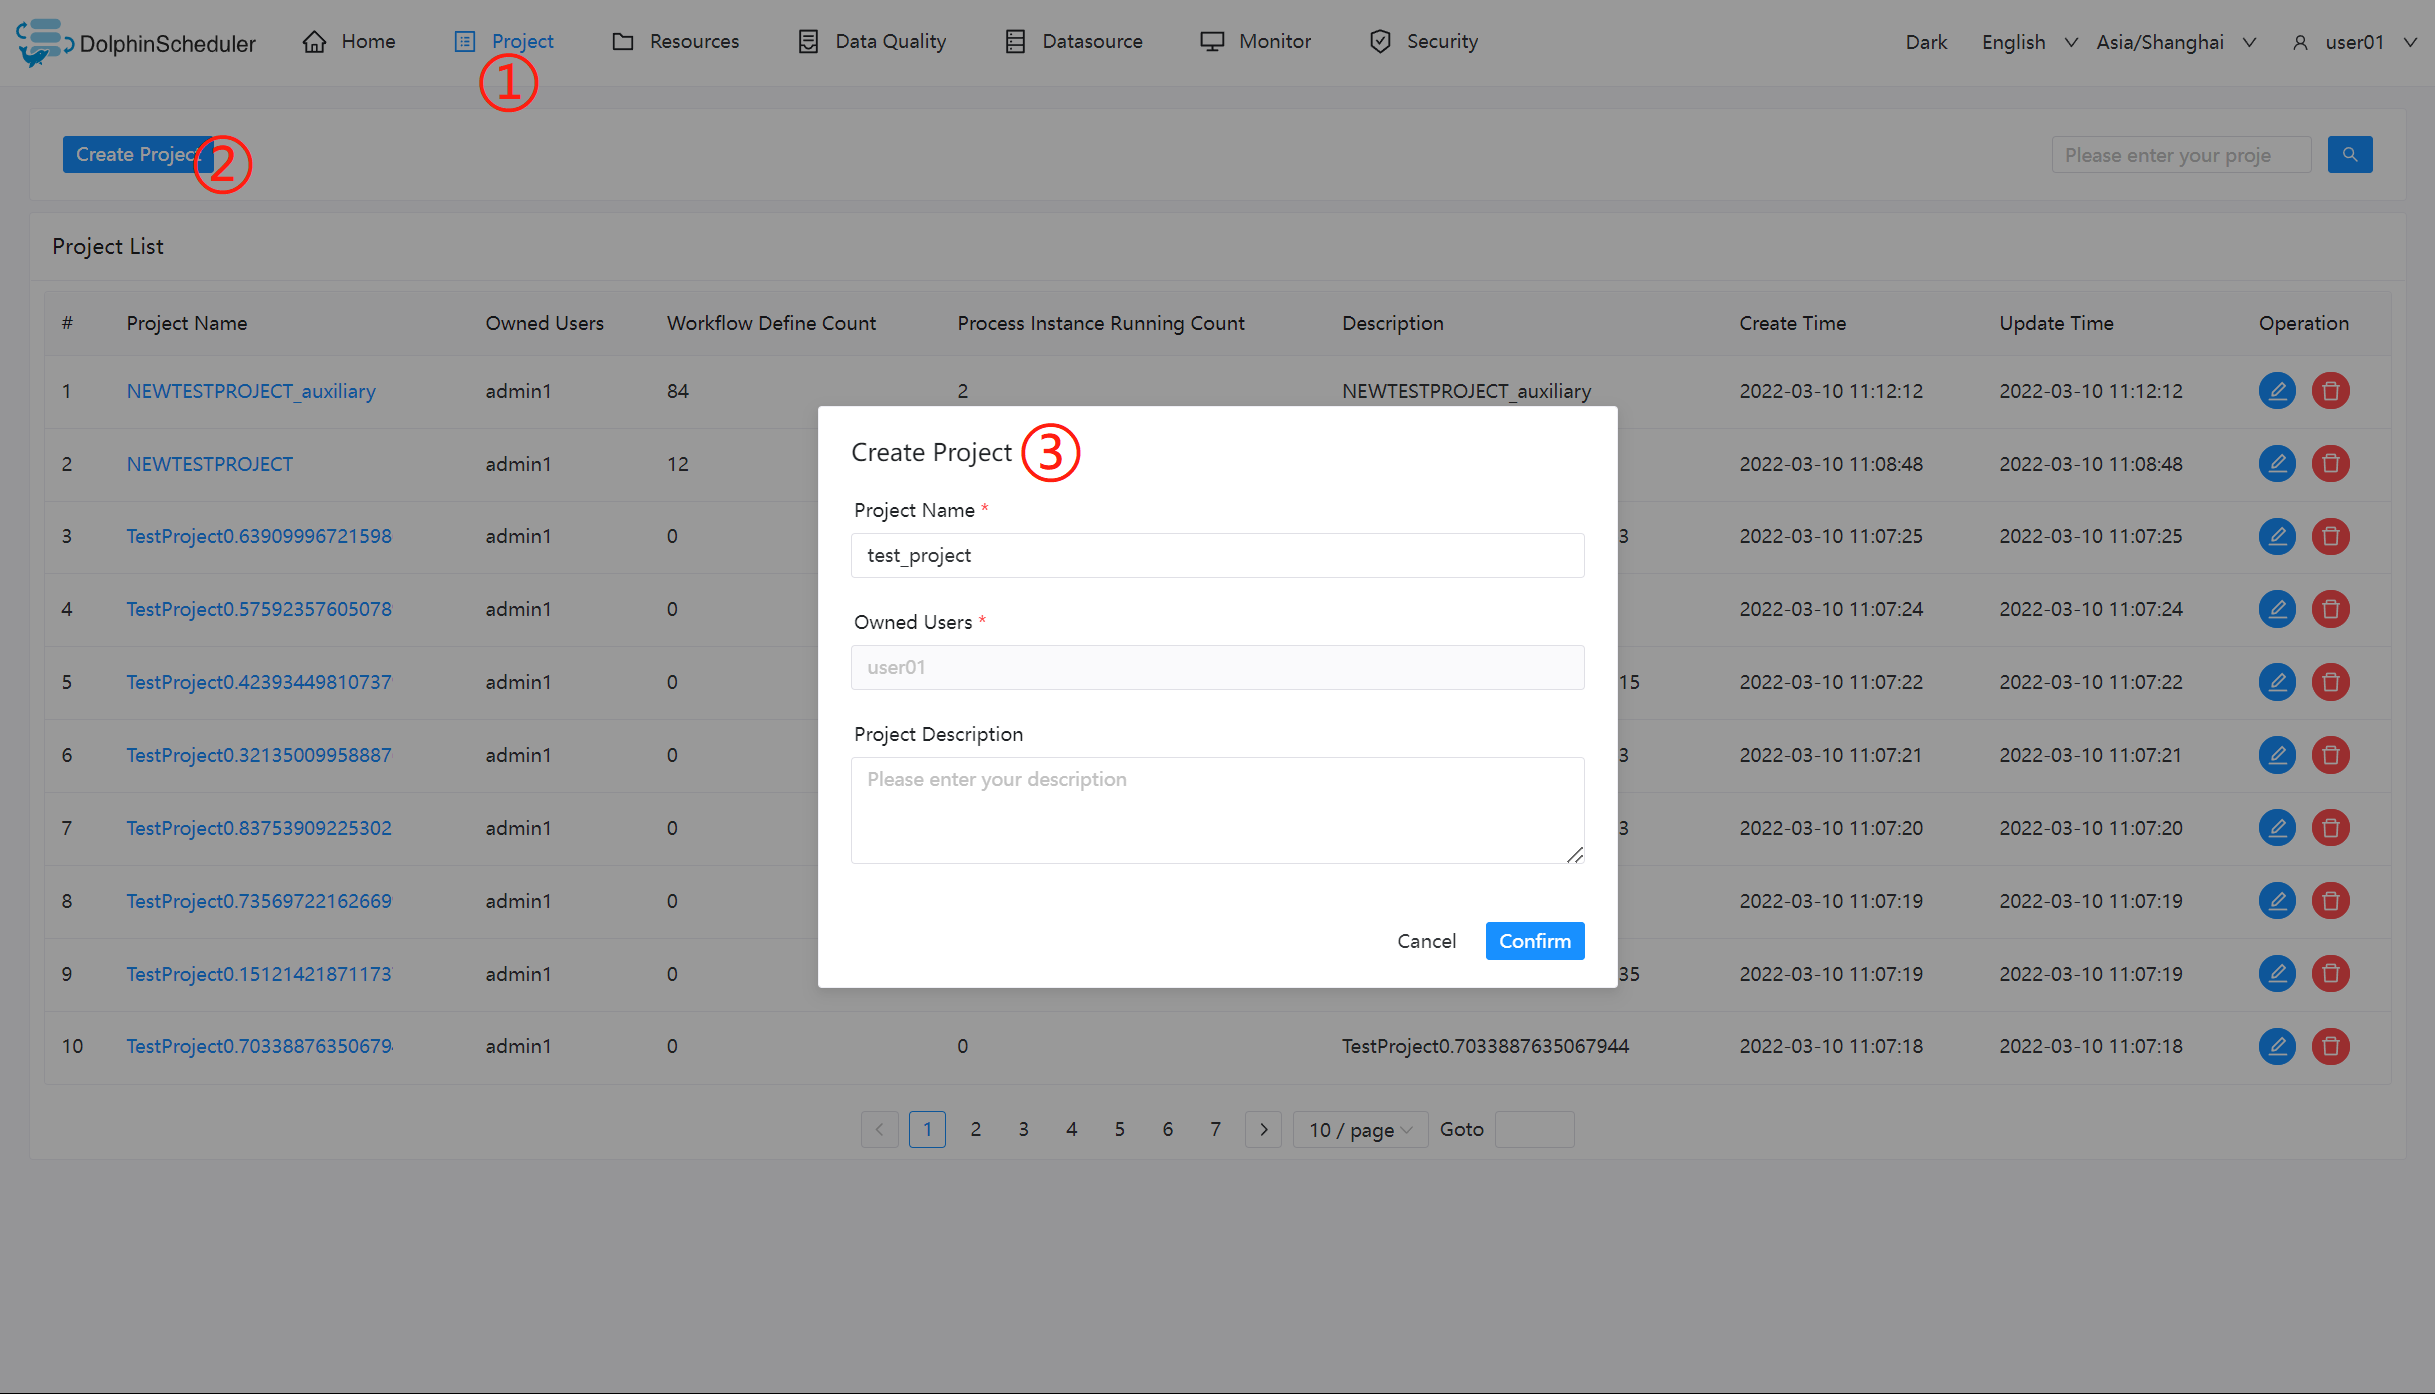Click the user profile icon beside user01
Viewport: 2435px width, 1394px height.
click(x=2300, y=42)
